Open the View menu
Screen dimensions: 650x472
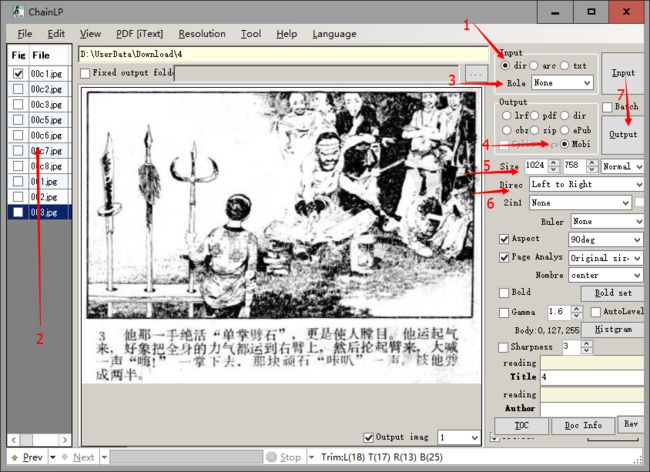coord(90,34)
